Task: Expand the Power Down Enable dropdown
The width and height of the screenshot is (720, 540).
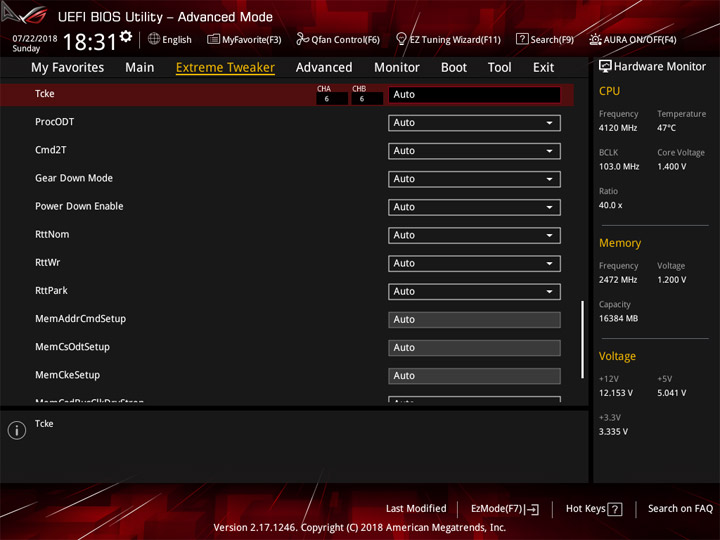Action: tap(474, 207)
